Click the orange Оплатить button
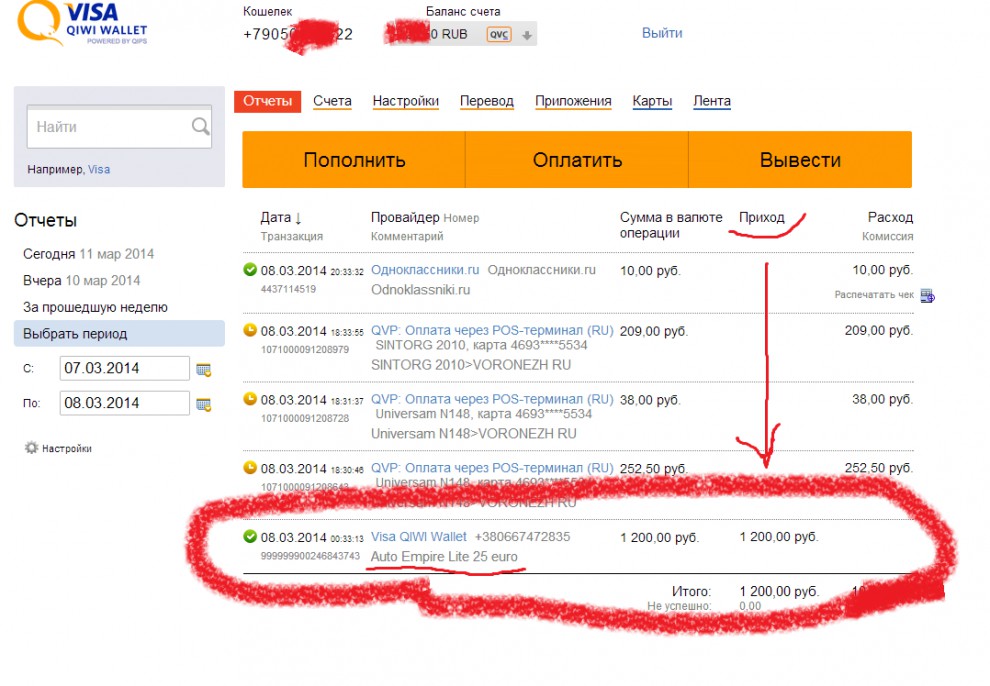This screenshot has width=990, height=686. (x=577, y=160)
